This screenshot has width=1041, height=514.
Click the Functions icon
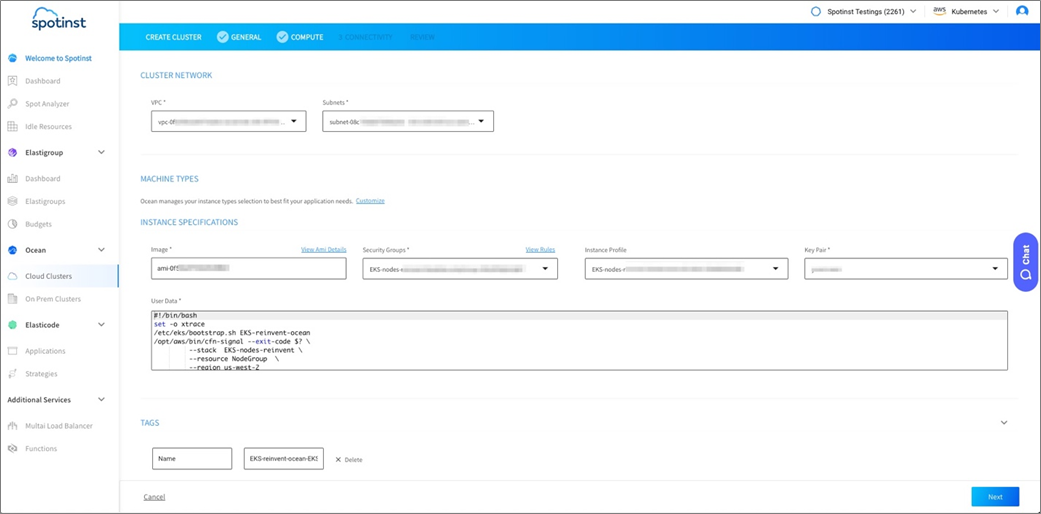point(12,449)
